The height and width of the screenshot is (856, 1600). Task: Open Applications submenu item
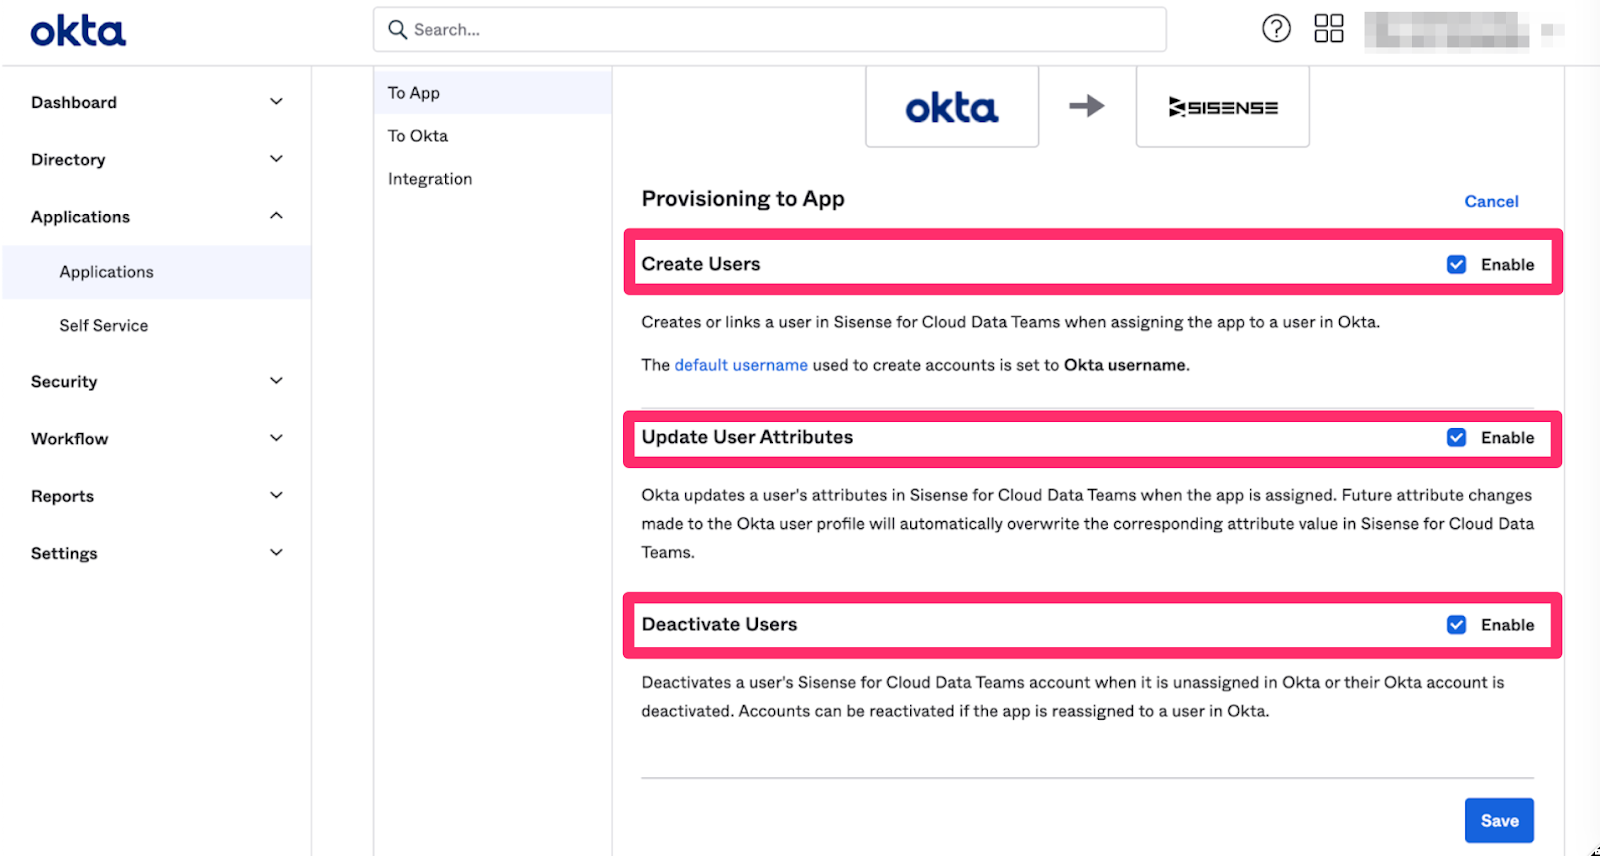click(x=157, y=272)
